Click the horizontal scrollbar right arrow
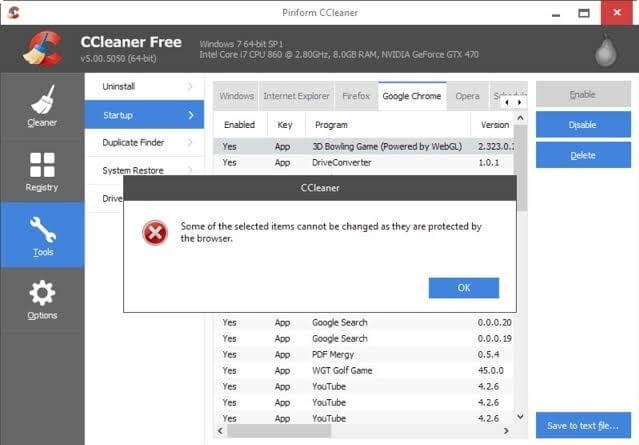The image size is (639, 445). 507,431
